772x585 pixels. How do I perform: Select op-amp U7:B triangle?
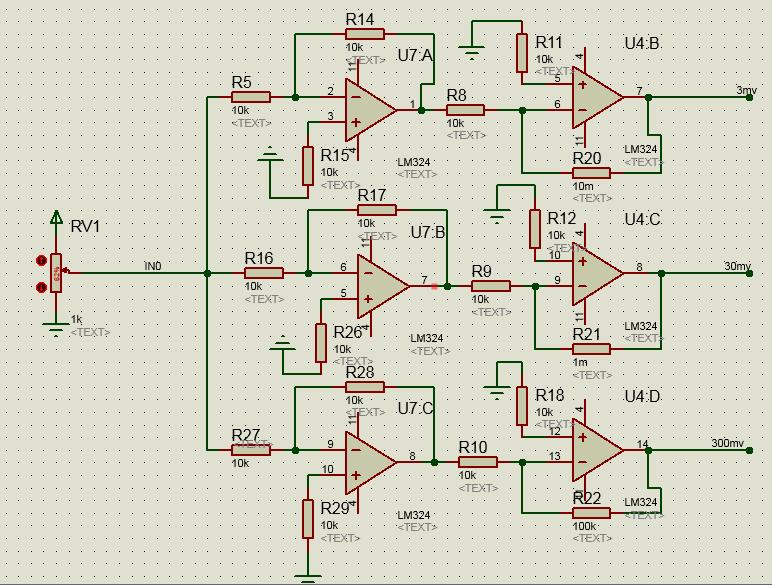[383, 286]
